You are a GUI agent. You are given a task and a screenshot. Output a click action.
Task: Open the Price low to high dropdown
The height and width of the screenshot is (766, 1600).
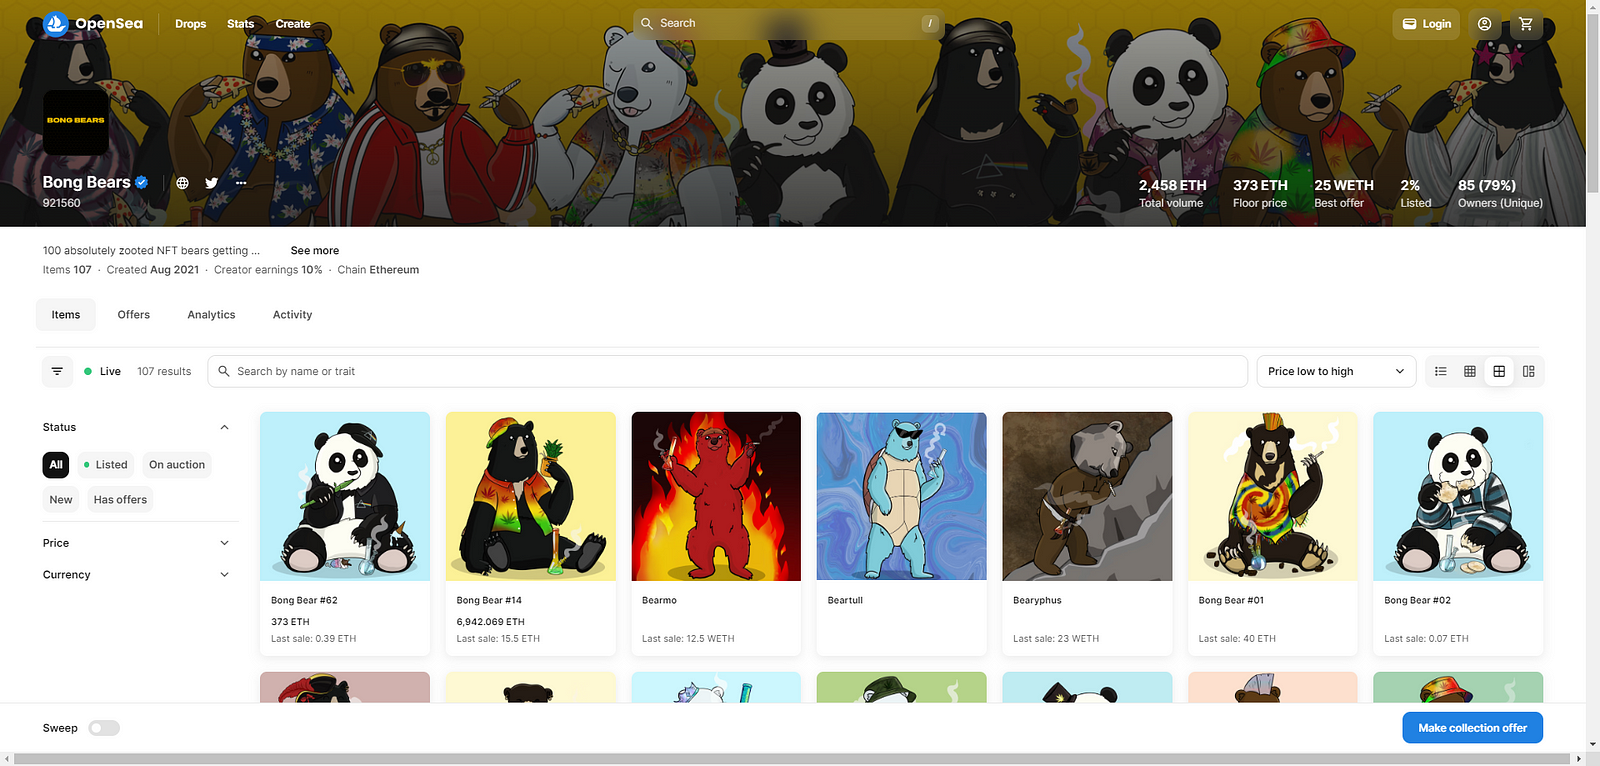pyautogui.click(x=1336, y=371)
